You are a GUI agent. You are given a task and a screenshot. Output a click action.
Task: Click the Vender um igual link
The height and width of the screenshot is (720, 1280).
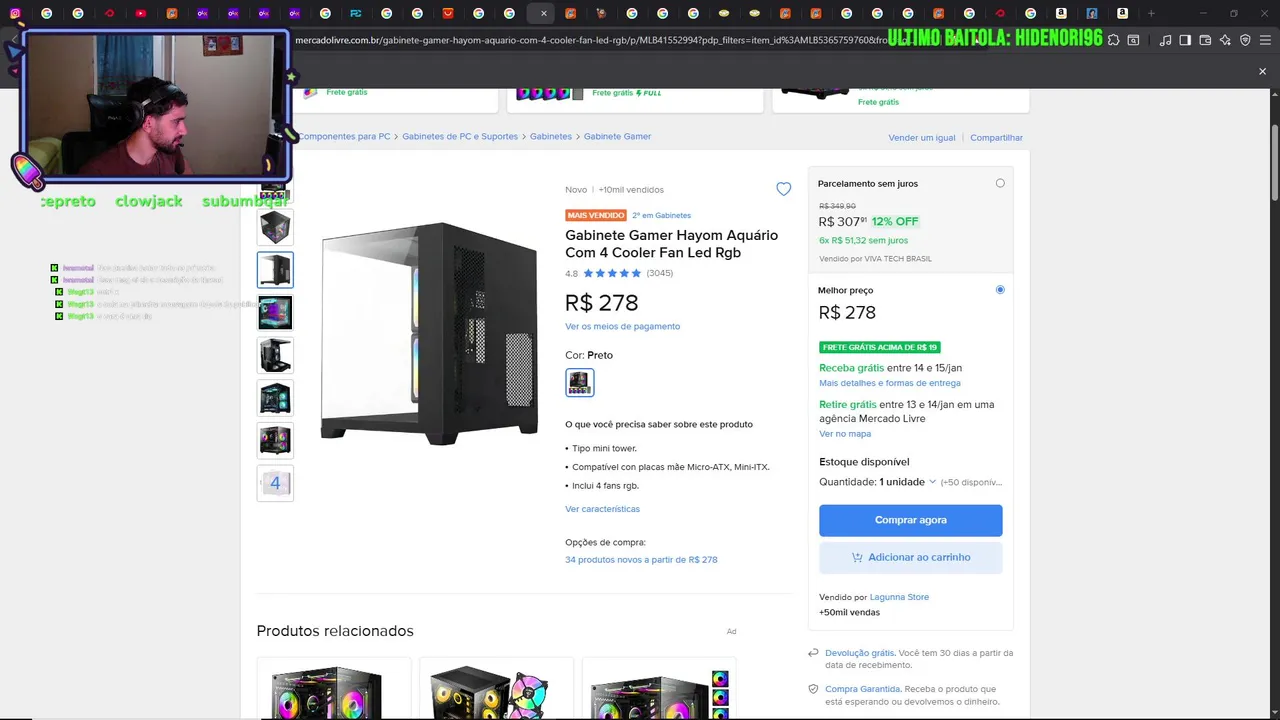click(922, 137)
